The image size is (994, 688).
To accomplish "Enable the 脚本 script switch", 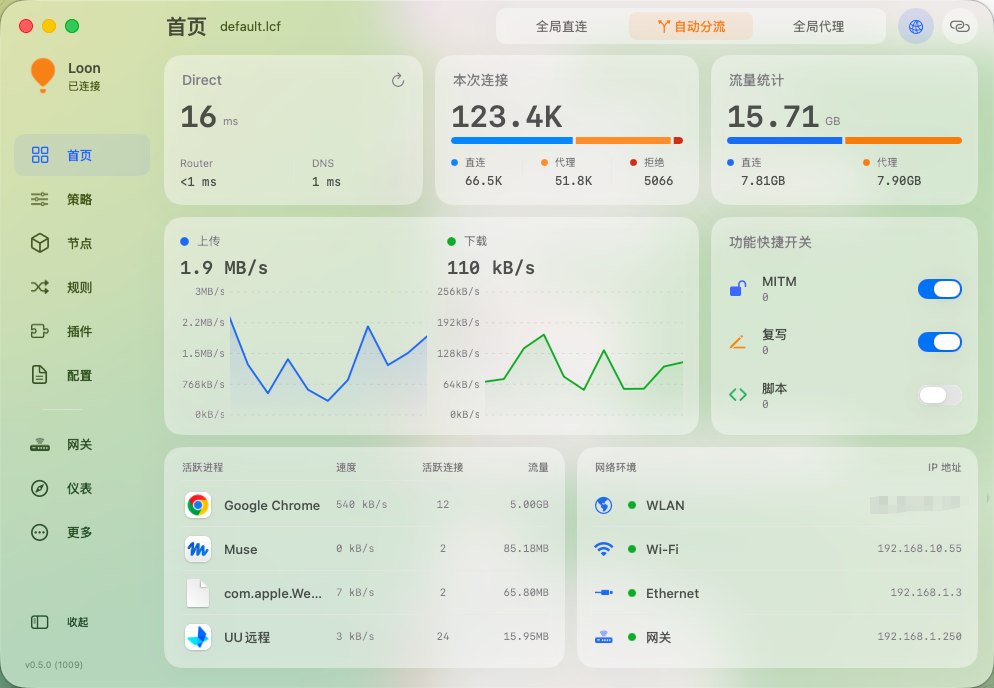I will click(939, 395).
